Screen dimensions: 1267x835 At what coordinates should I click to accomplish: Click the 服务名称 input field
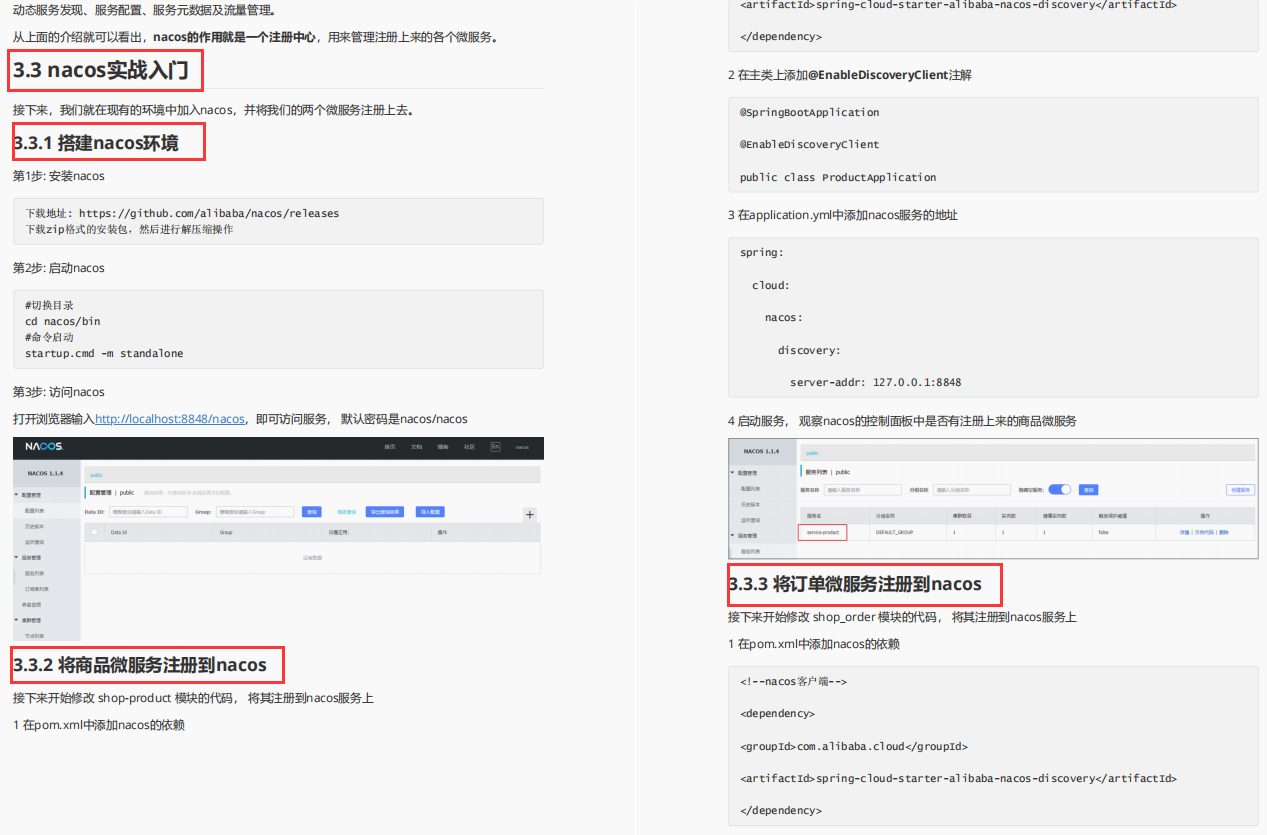(863, 490)
